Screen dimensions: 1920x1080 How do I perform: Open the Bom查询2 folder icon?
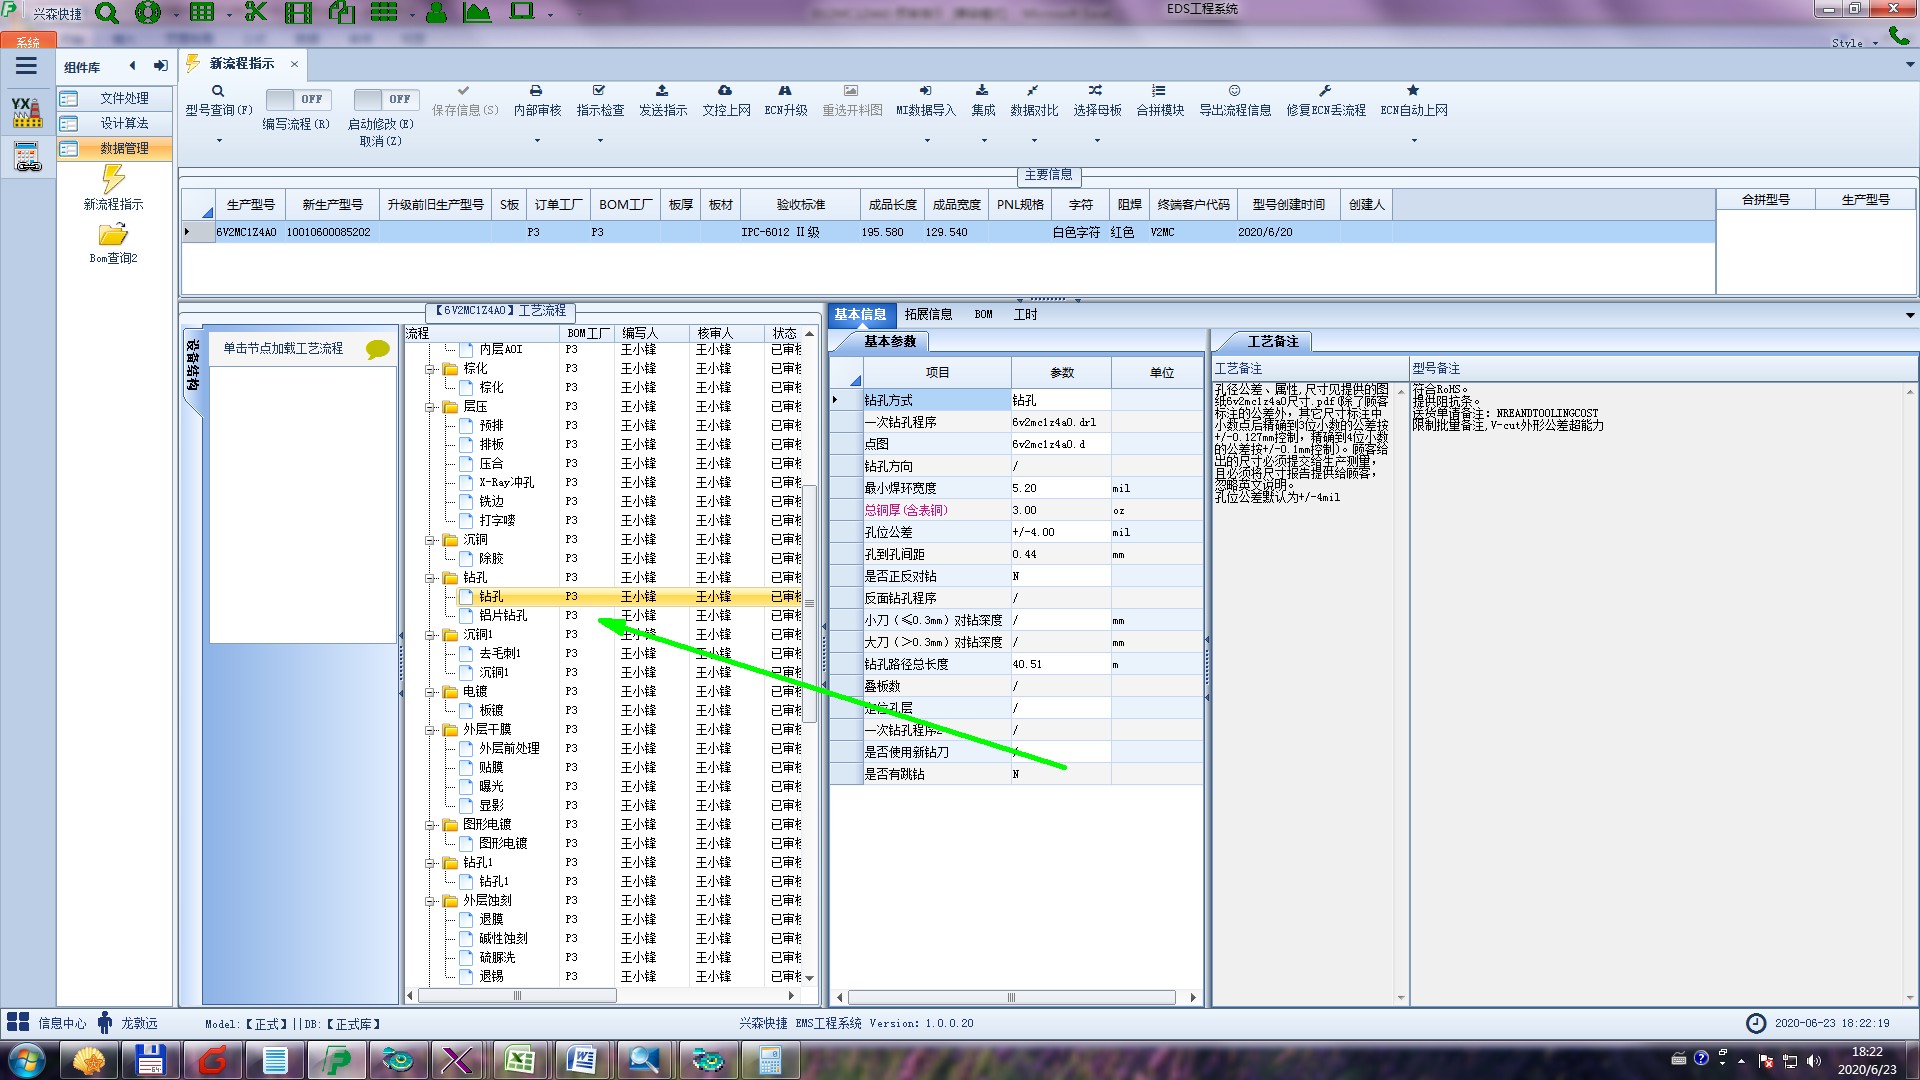[x=113, y=235]
